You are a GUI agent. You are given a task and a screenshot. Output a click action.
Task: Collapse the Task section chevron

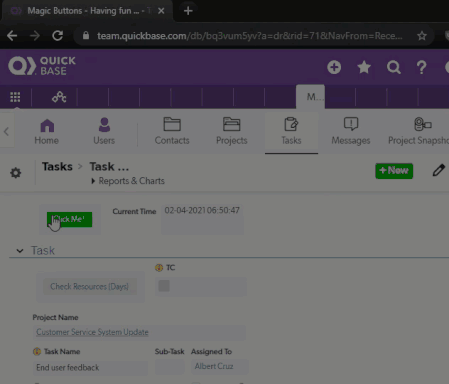pyautogui.click(x=20, y=251)
